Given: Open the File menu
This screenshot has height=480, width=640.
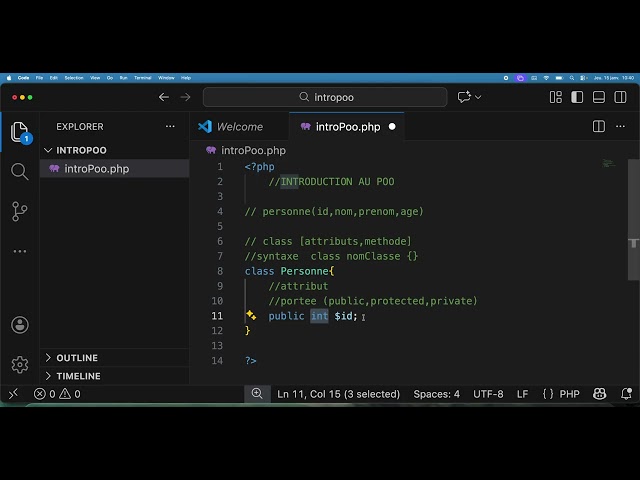Looking at the screenshot, I should pos(39,78).
